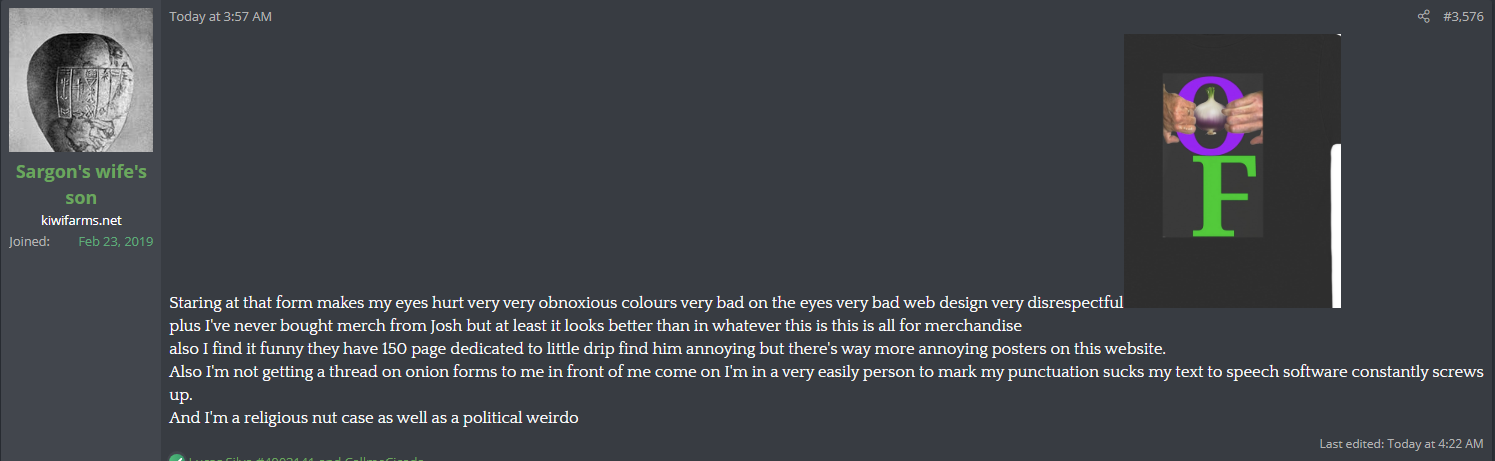1495x461 pixels.
Task: Click the "Joined:" label under the username
Action: [30, 241]
